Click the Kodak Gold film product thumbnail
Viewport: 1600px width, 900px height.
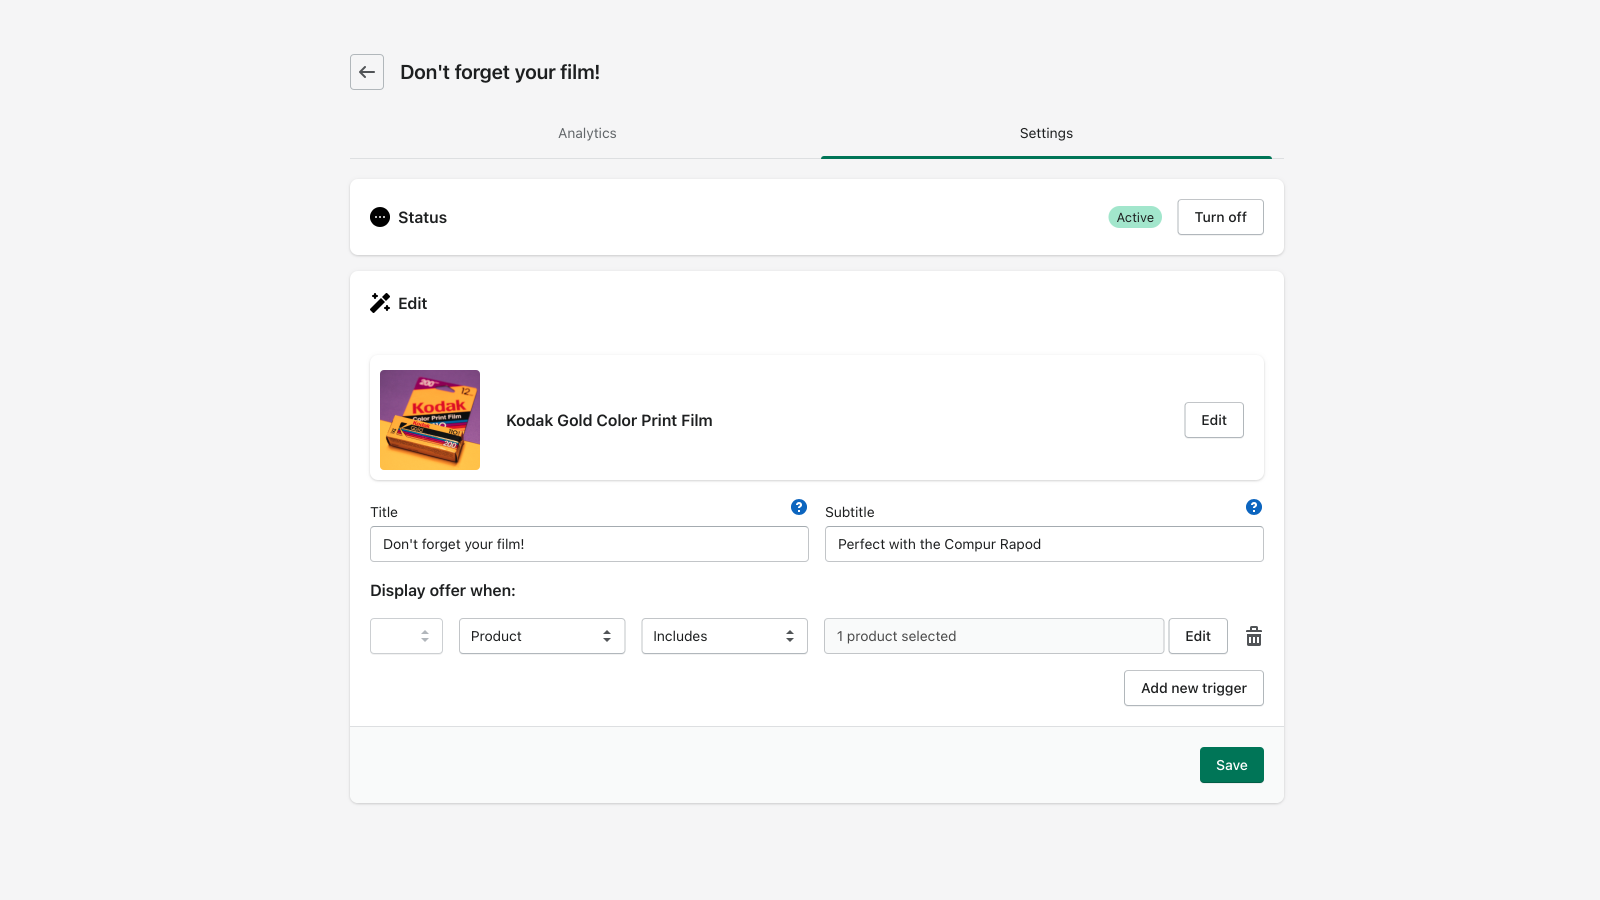pos(429,420)
